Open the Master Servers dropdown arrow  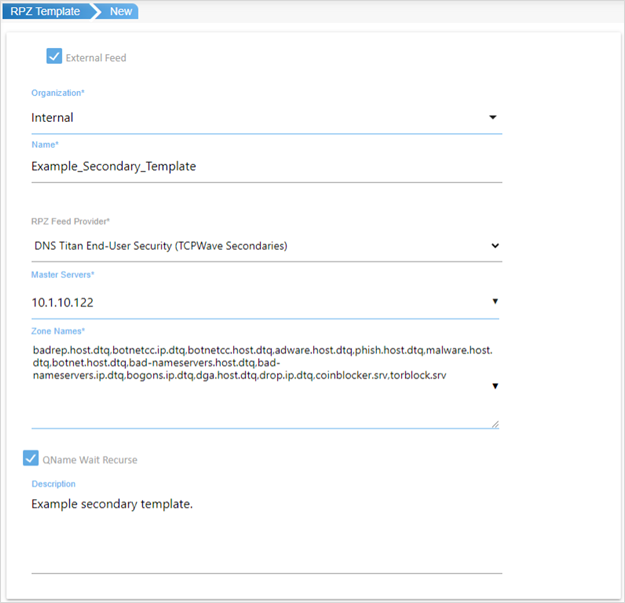coord(495,301)
